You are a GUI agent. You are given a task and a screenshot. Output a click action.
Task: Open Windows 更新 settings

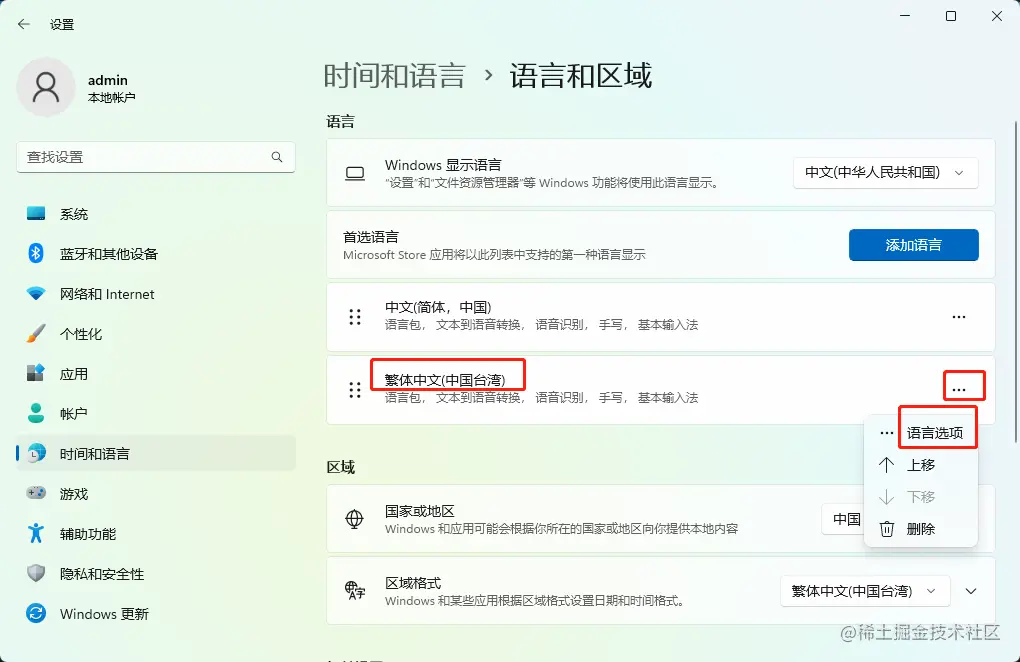[x=156, y=614]
